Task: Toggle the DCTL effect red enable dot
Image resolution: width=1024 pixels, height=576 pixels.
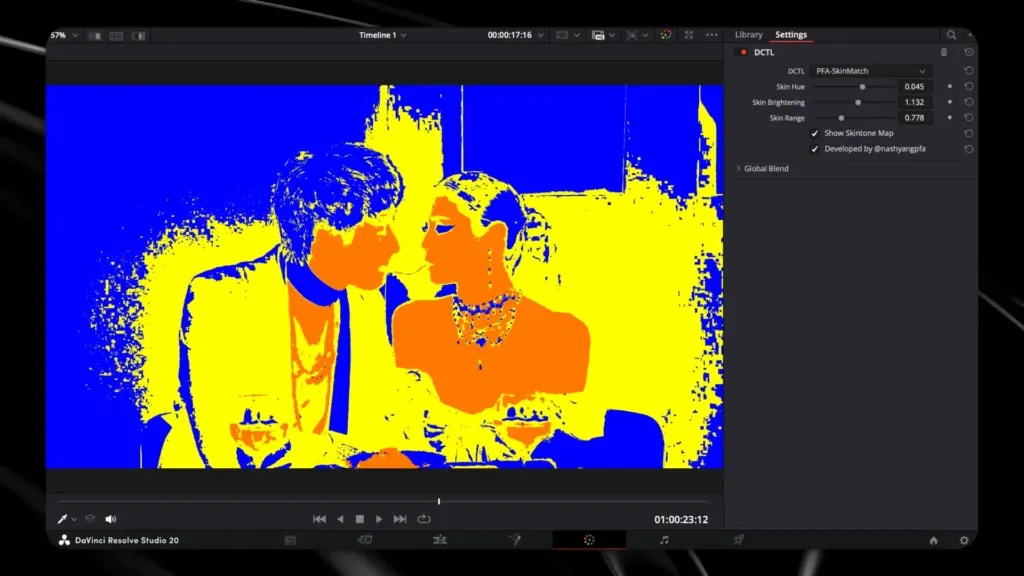Action: pyautogui.click(x=743, y=52)
